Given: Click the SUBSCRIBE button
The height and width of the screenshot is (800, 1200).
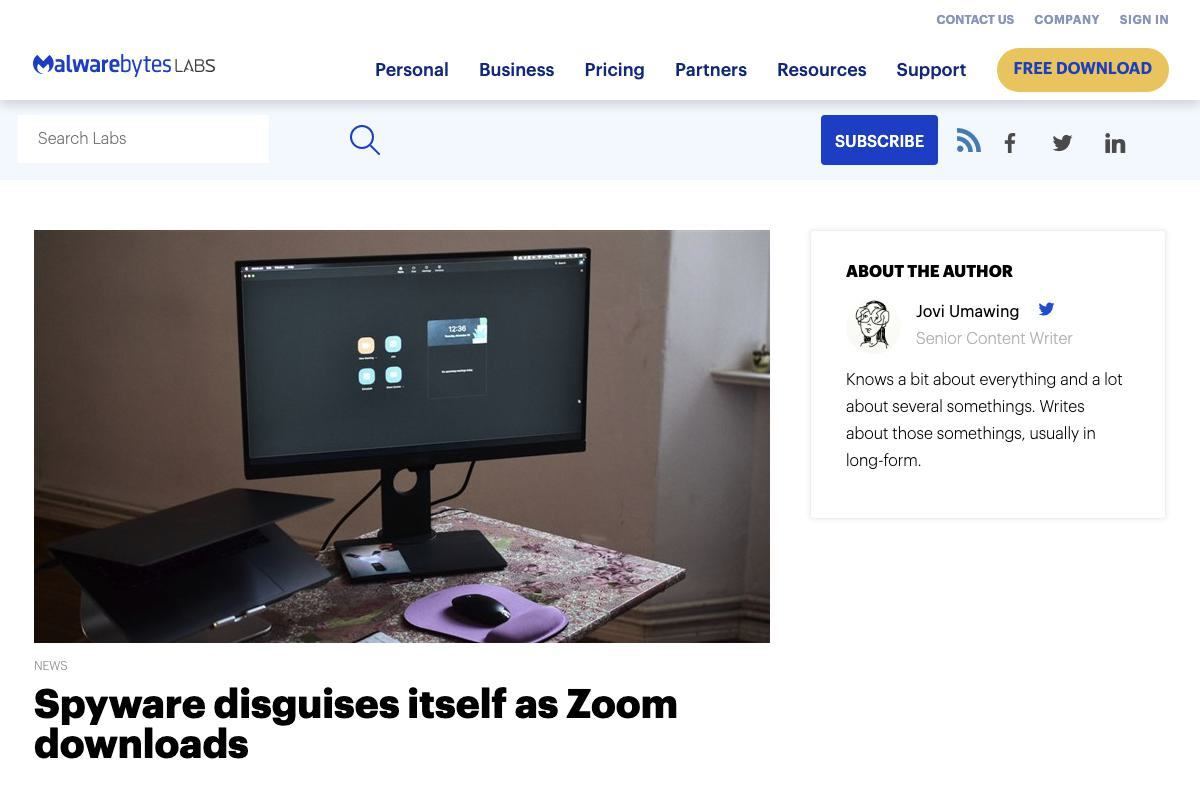Looking at the screenshot, I should point(879,140).
